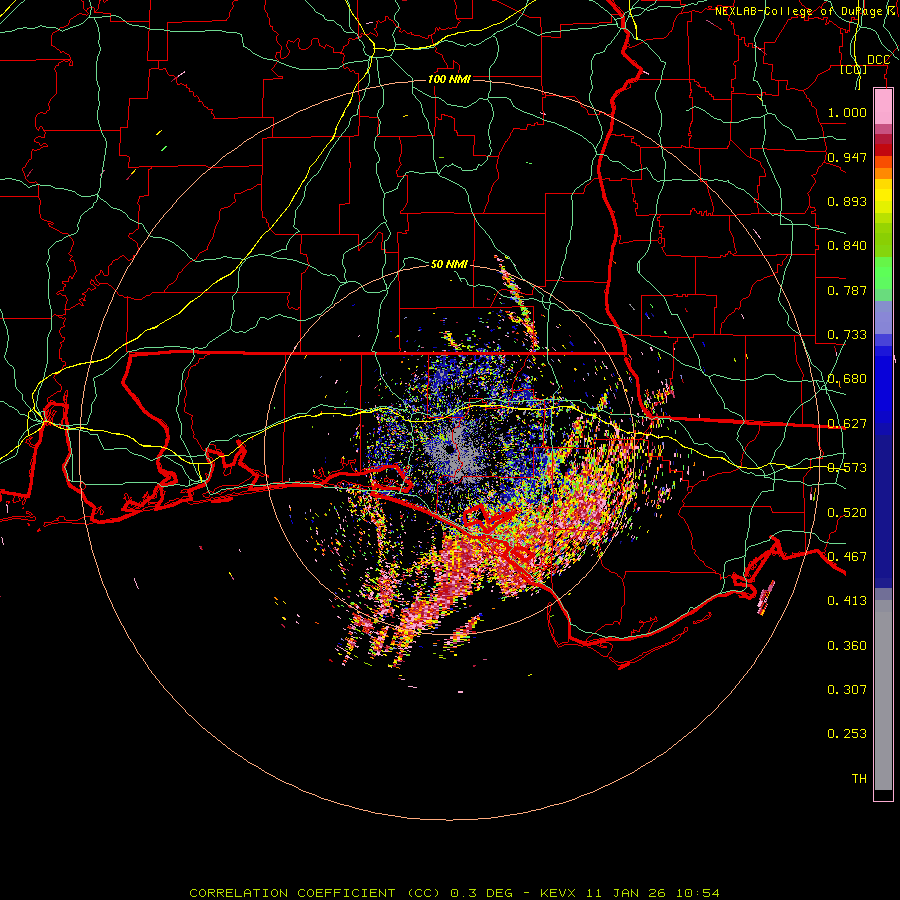Click the 0.413 value on the color scale

tap(847, 601)
